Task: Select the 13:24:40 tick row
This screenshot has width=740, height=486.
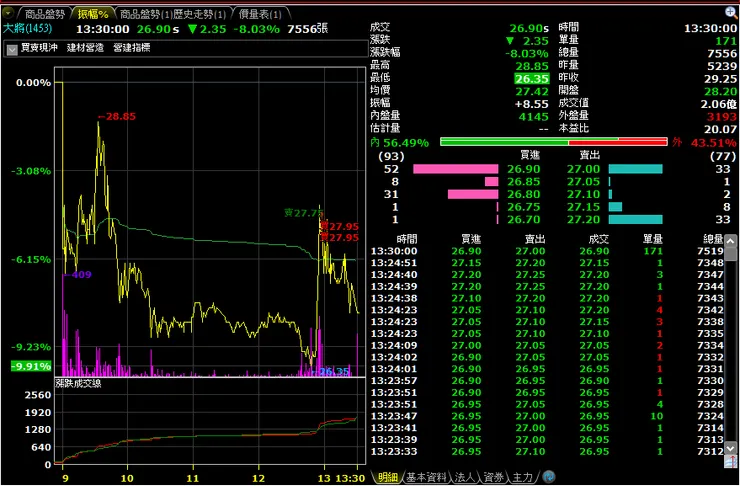Action: (x=547, y=275)
